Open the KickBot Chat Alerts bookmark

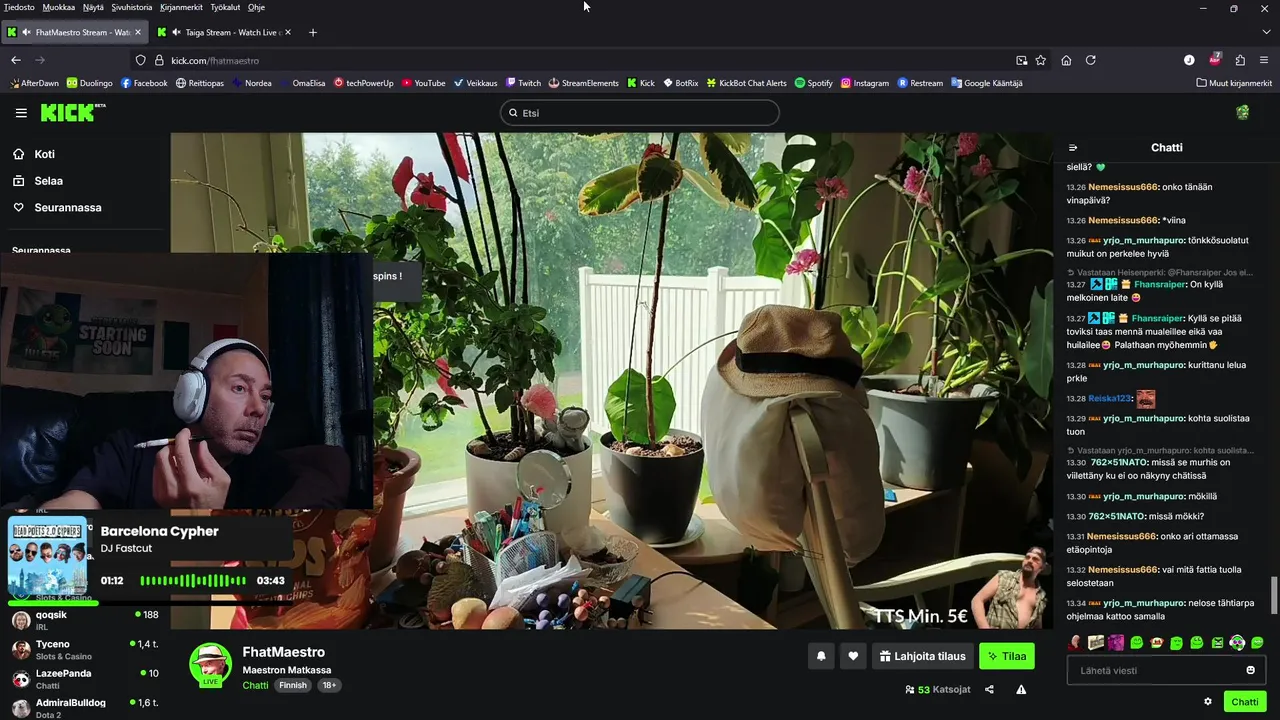pos(747,83)
